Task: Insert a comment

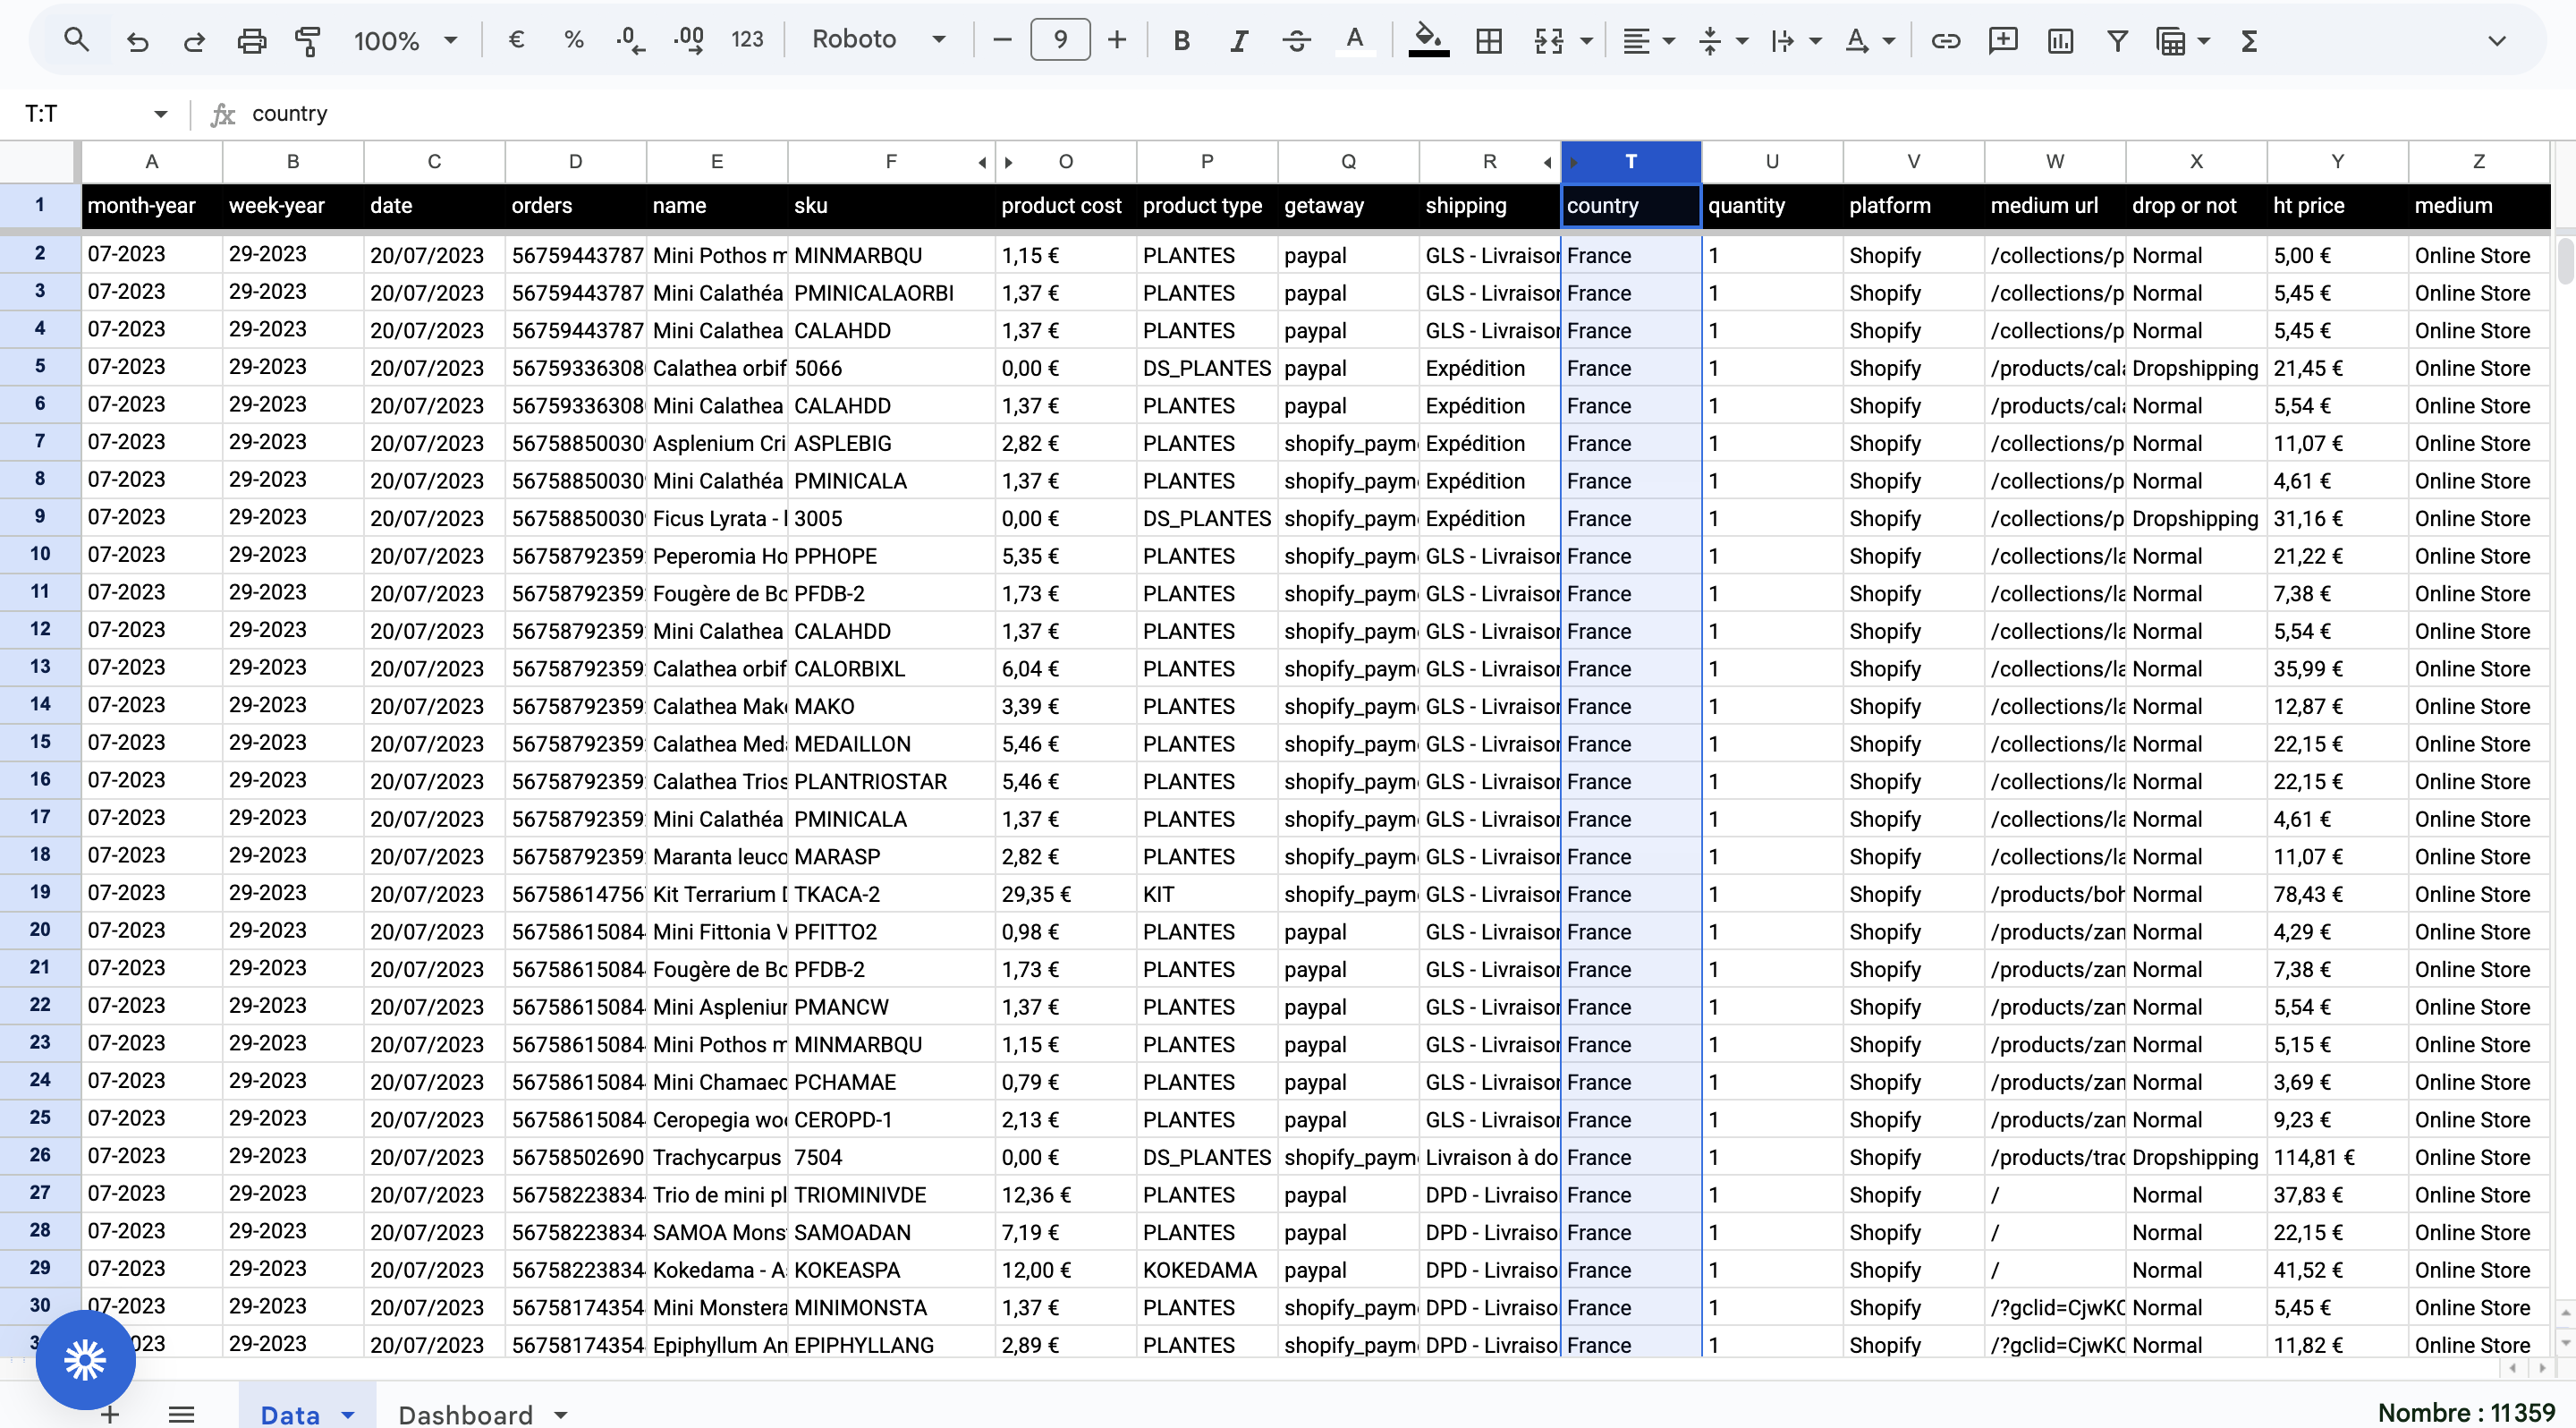Action: click(x=2003, y=41)
